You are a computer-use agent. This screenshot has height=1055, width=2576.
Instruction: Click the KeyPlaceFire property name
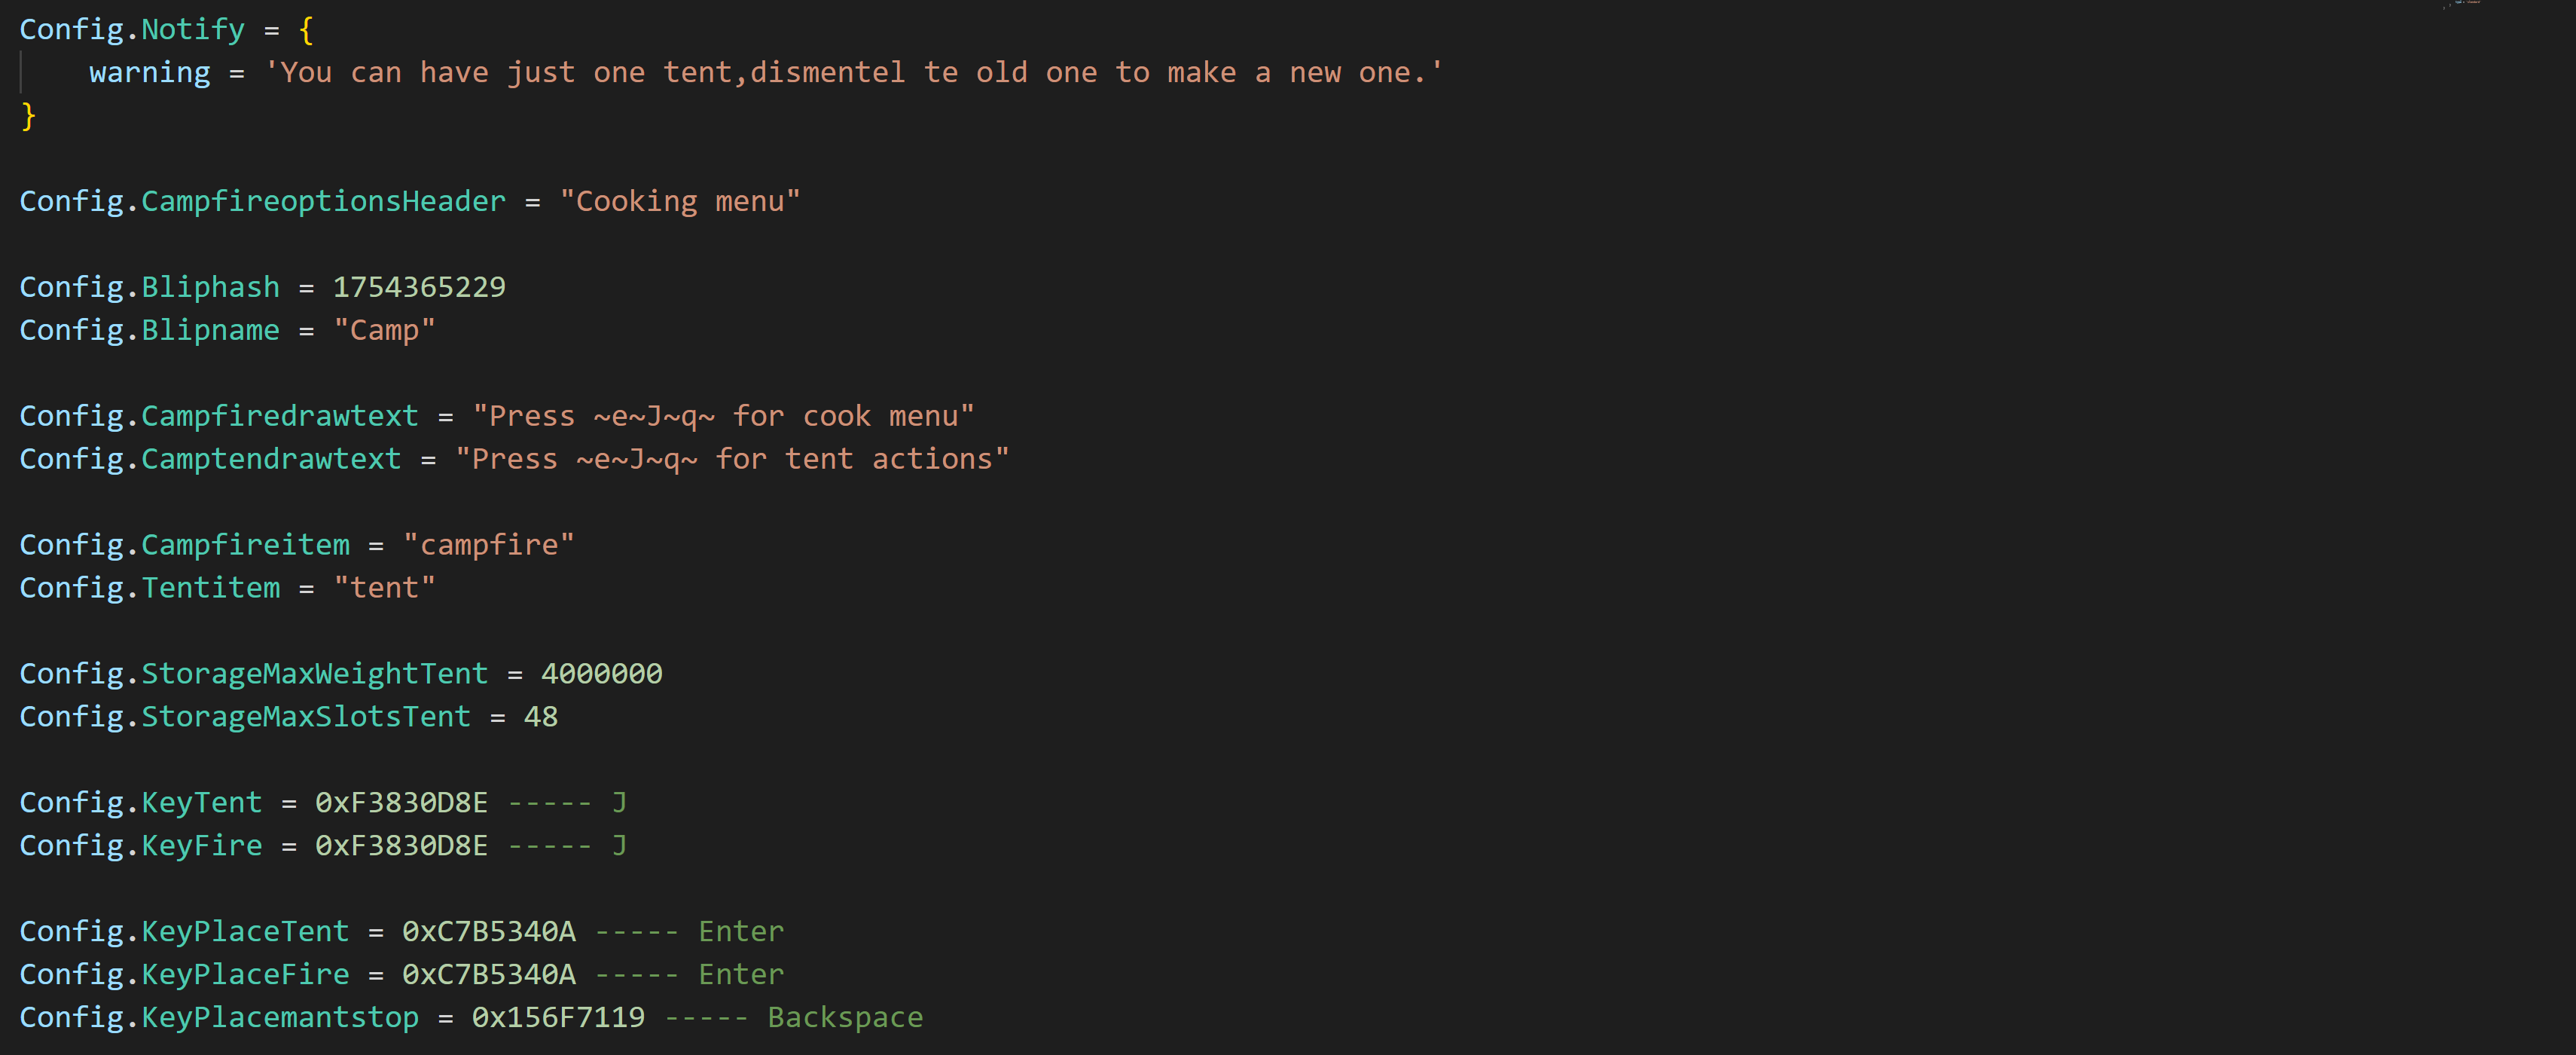point(245,975)
